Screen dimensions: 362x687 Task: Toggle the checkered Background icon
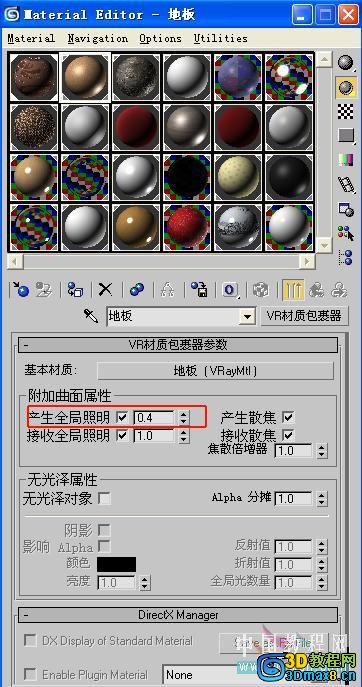point(346,111)
